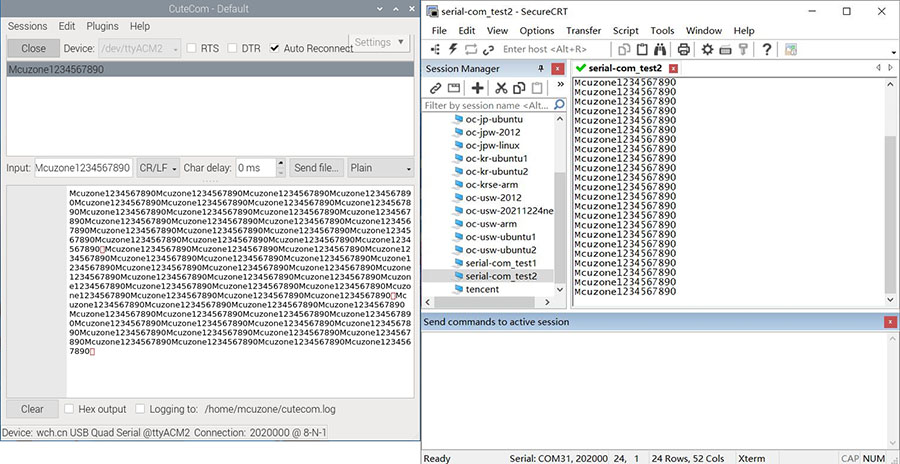Select history entry Mcuzone1234567890 in CuteCom

click(x=210, y=69)
